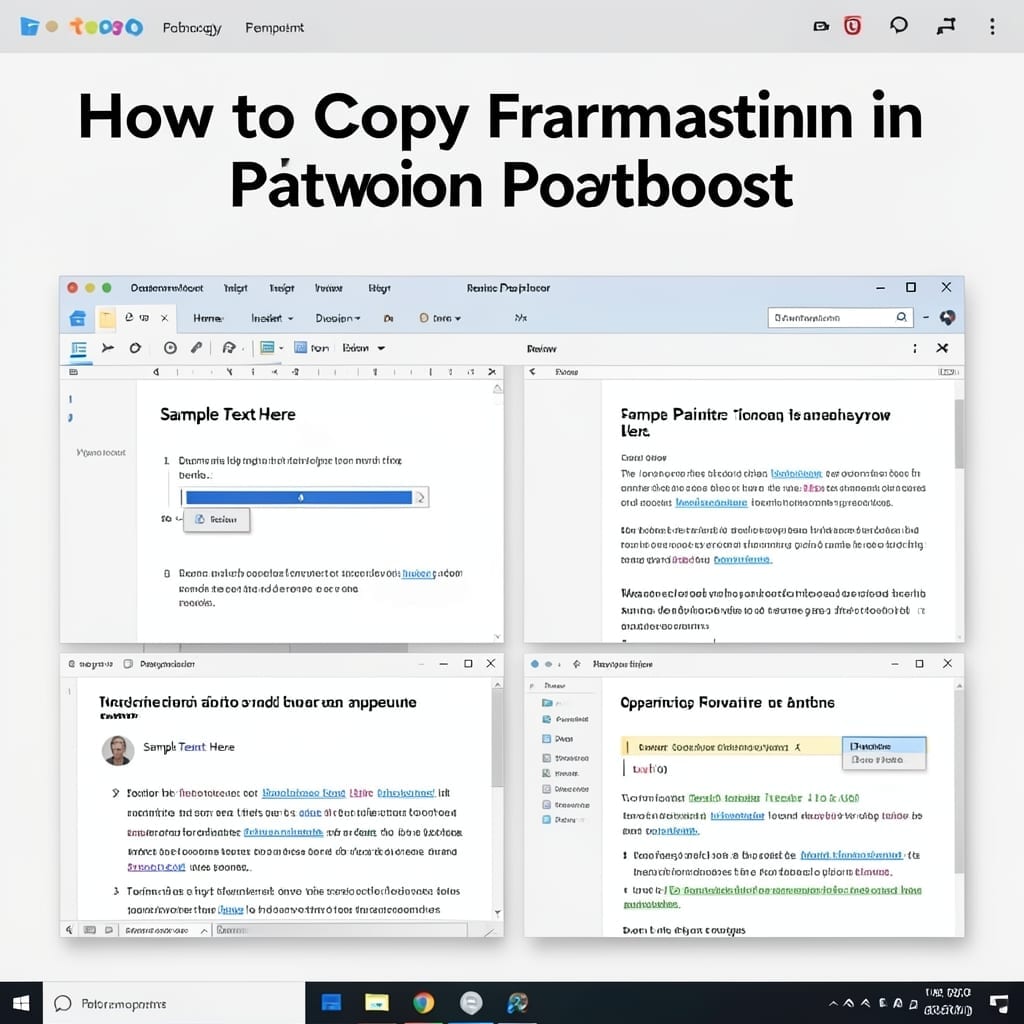The height and width of the screenshot is (1024, 1024).
Task: Click the arrow at progress bar end
Action: click(x=421, y=498)
